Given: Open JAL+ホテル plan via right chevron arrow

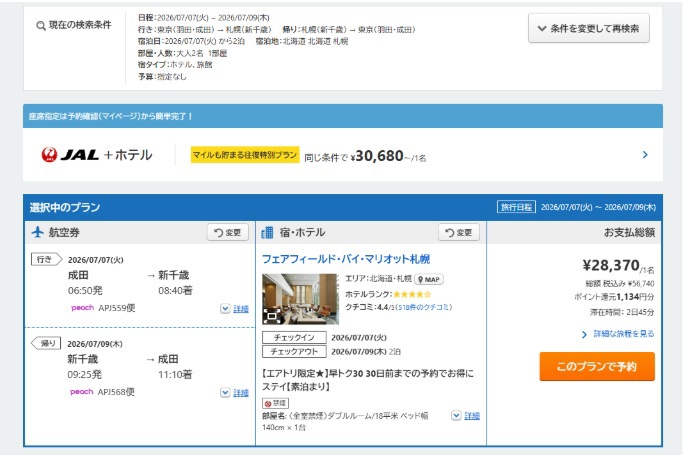Looking at the screenshot, I should click(x=645, y=155).
